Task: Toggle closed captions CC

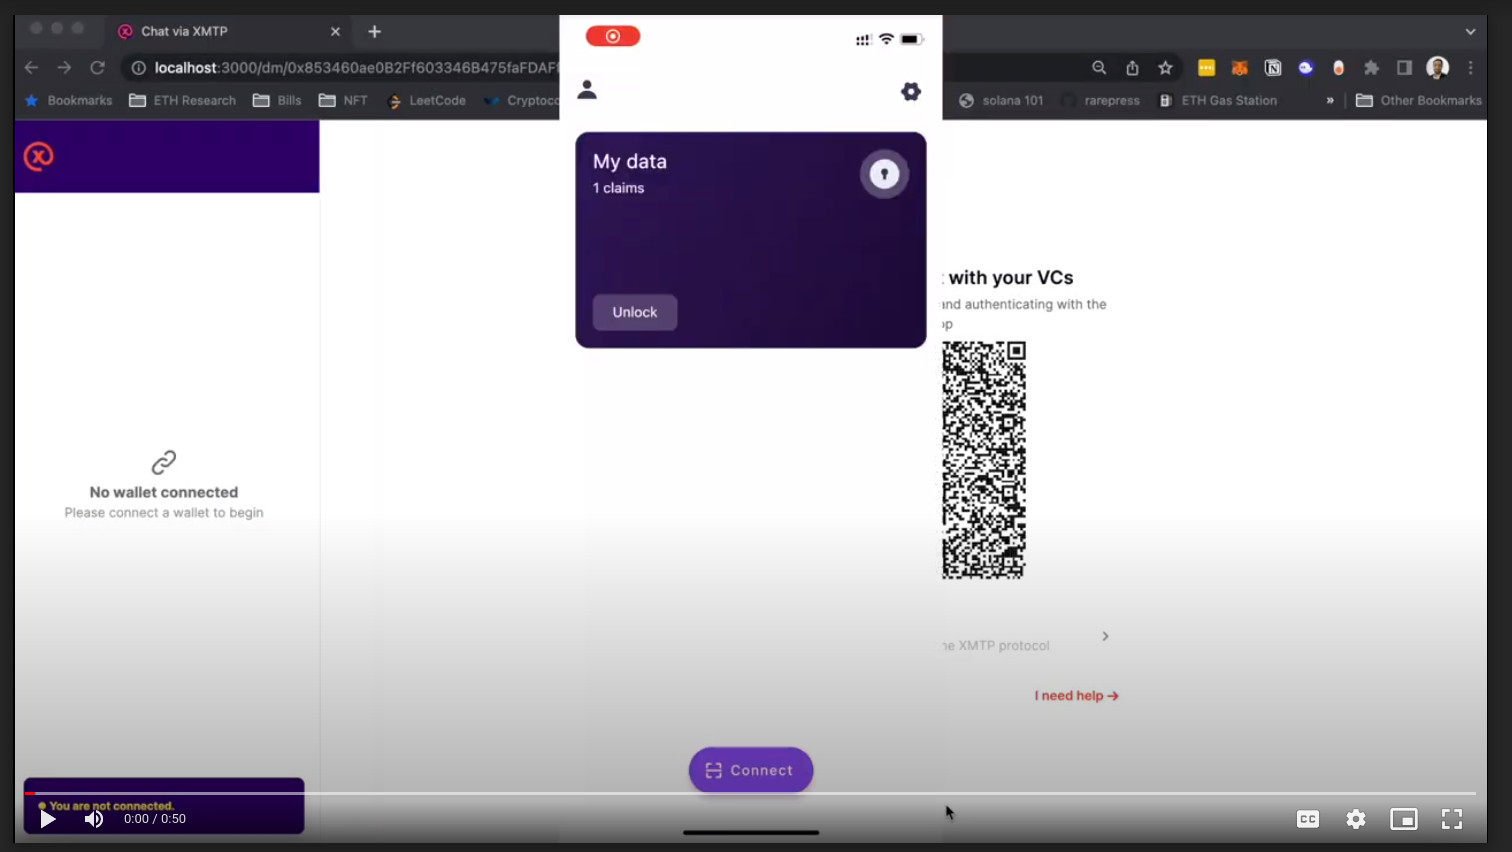Action: click(1307, 819)
